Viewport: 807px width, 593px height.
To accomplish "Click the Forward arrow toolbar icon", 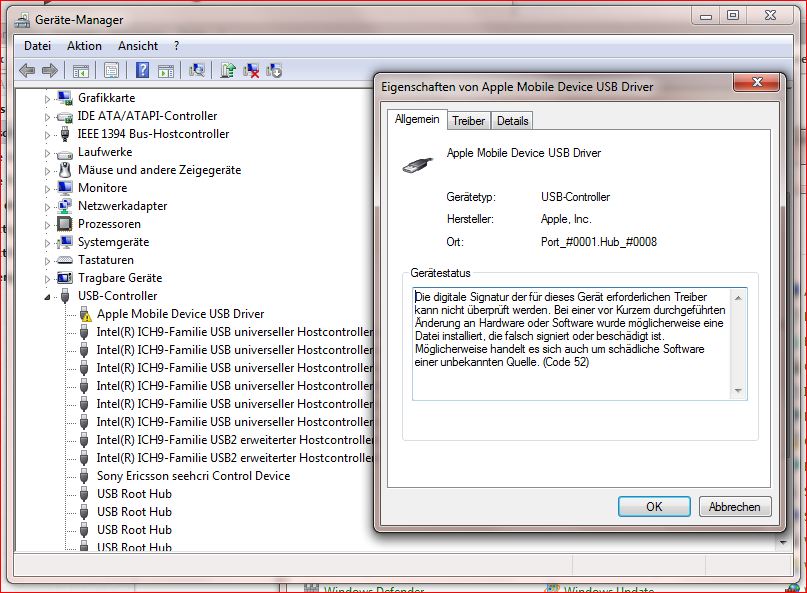I will (50, 71).
